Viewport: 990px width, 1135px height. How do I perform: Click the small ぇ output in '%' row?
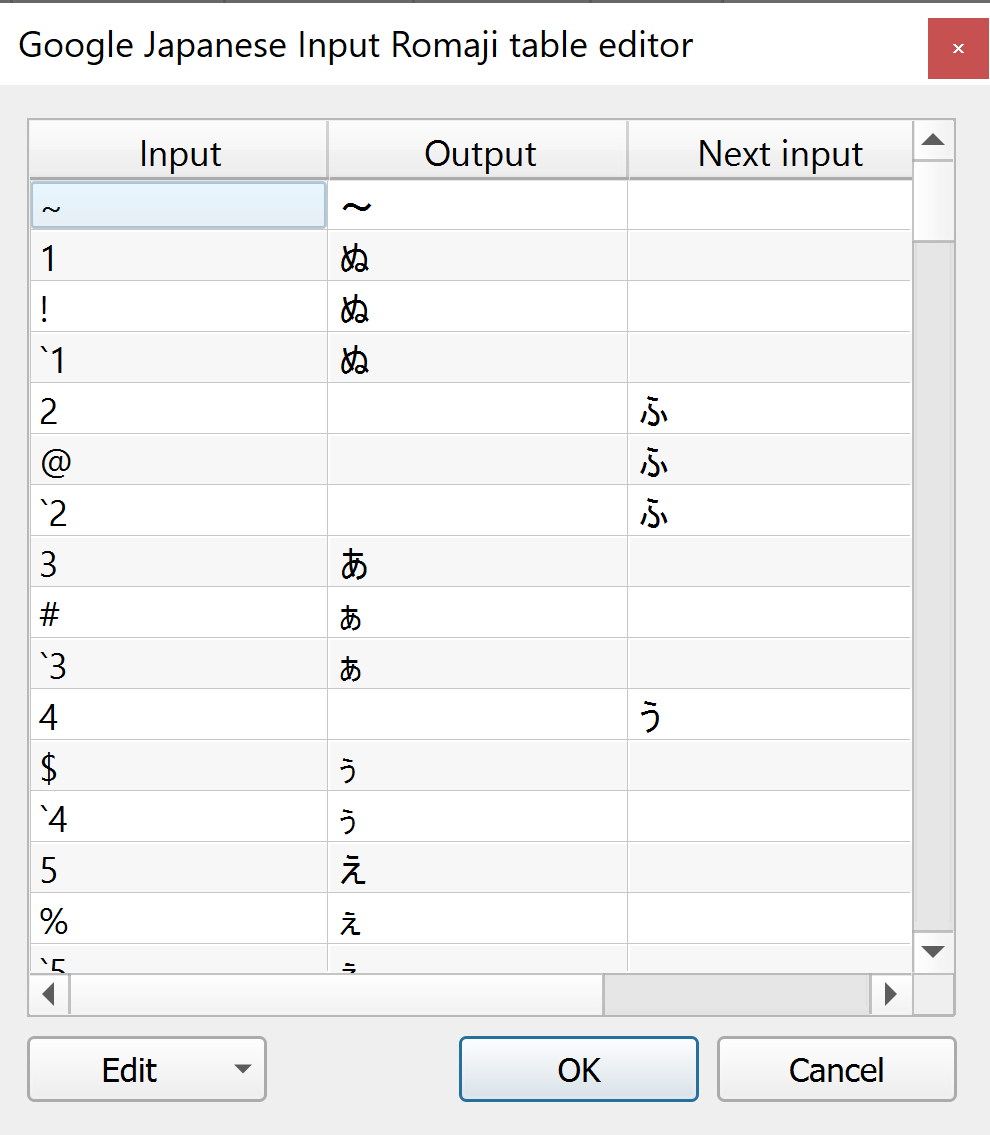pos(478,919)
